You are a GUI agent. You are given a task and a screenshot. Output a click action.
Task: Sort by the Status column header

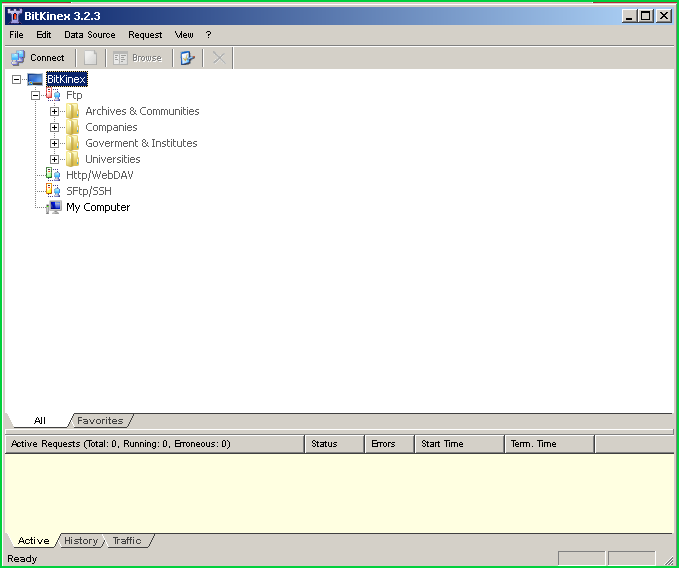point(335,444)
